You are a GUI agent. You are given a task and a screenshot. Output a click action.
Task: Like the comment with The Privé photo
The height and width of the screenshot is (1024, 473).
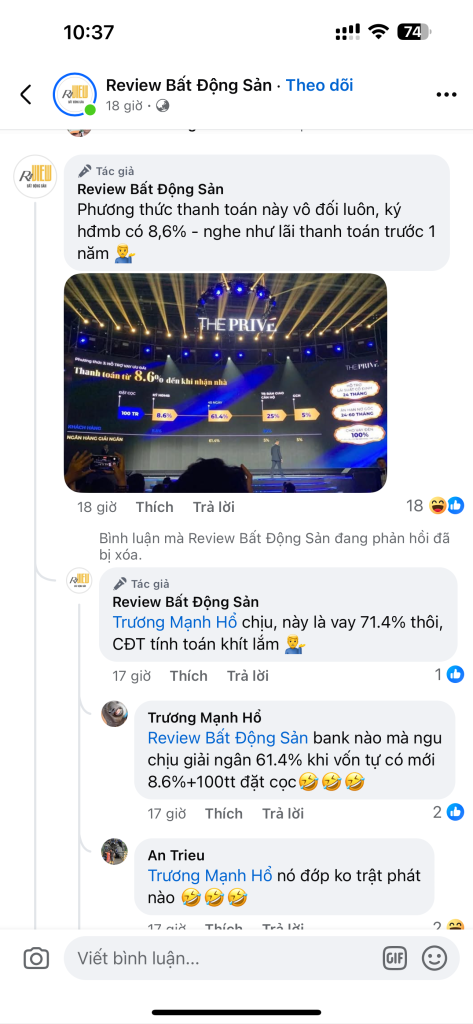pos(155,507)
